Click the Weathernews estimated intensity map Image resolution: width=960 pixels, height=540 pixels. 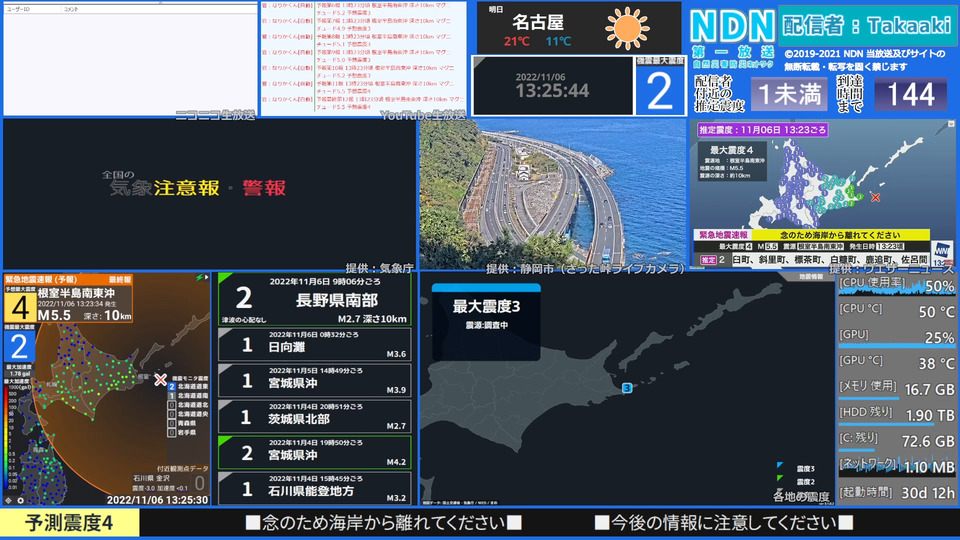[x=822, y=192]
